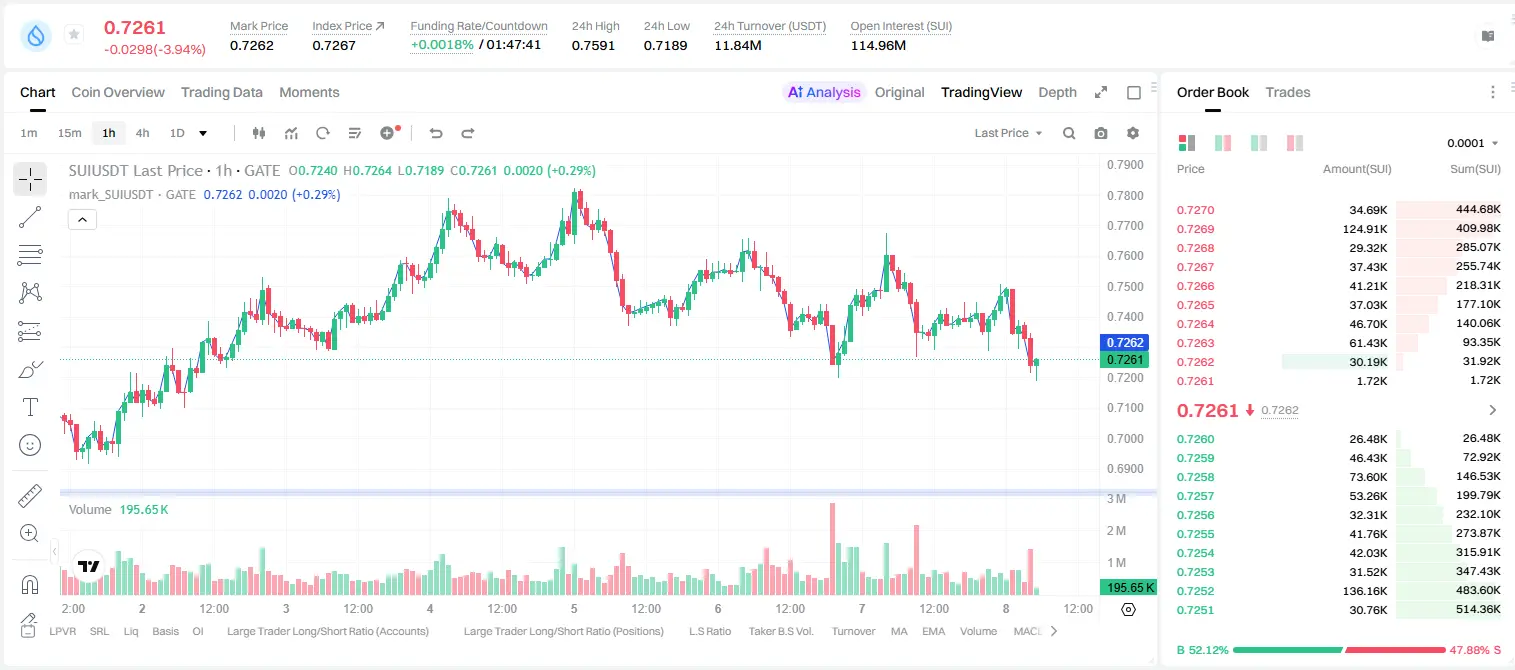Show only bids order book view
The width and height of the screenshot is (1515, 670).
point(1259,143)
